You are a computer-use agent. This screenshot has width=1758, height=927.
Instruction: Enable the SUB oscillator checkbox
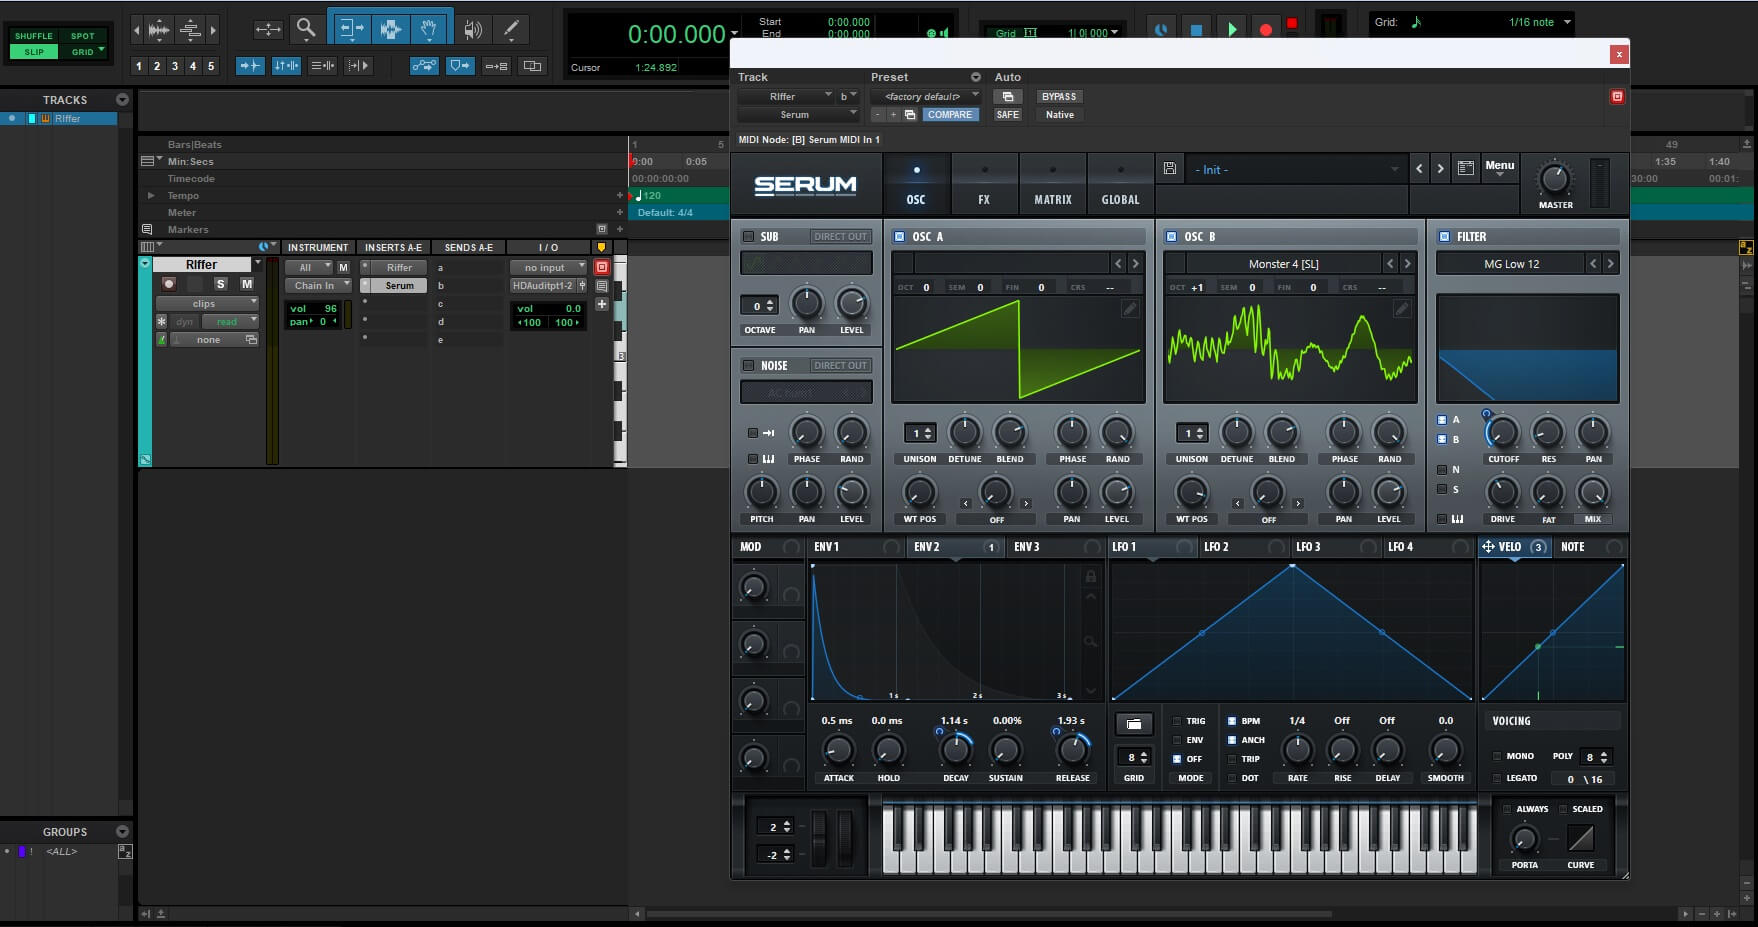pyautogui.click(x=748, y=237)
